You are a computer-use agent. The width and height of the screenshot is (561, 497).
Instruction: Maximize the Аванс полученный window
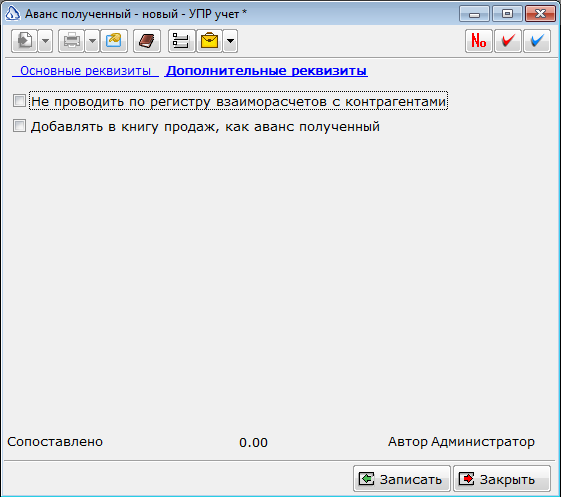tap(507, 14)
